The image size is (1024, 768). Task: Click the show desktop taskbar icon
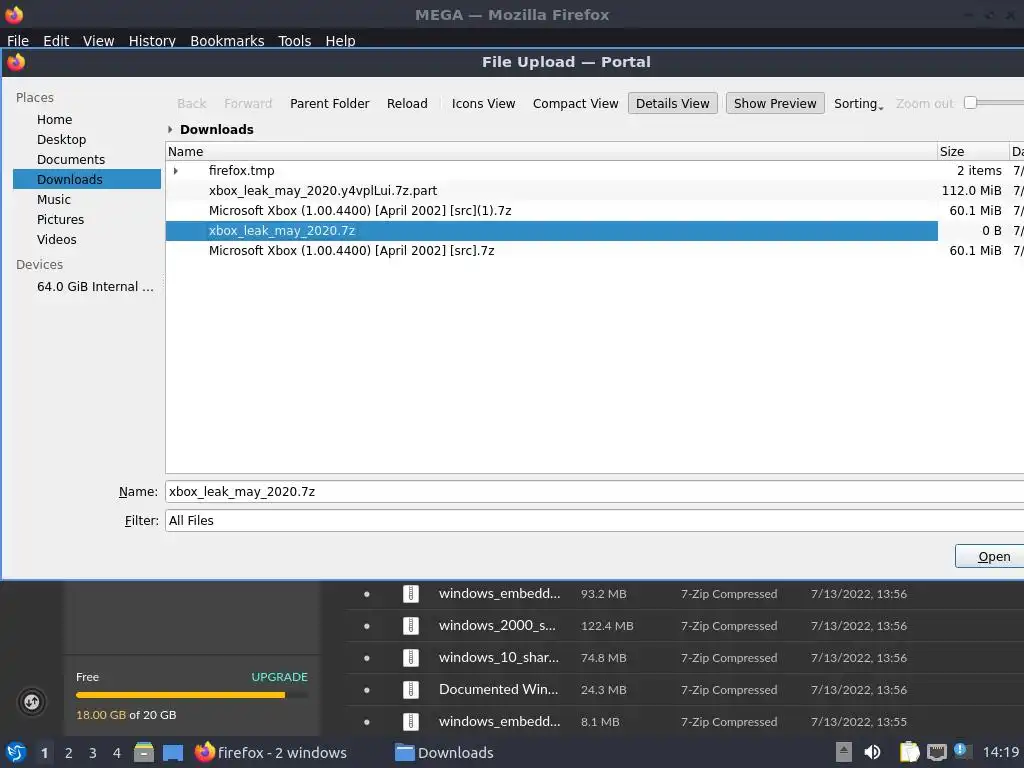172,752
